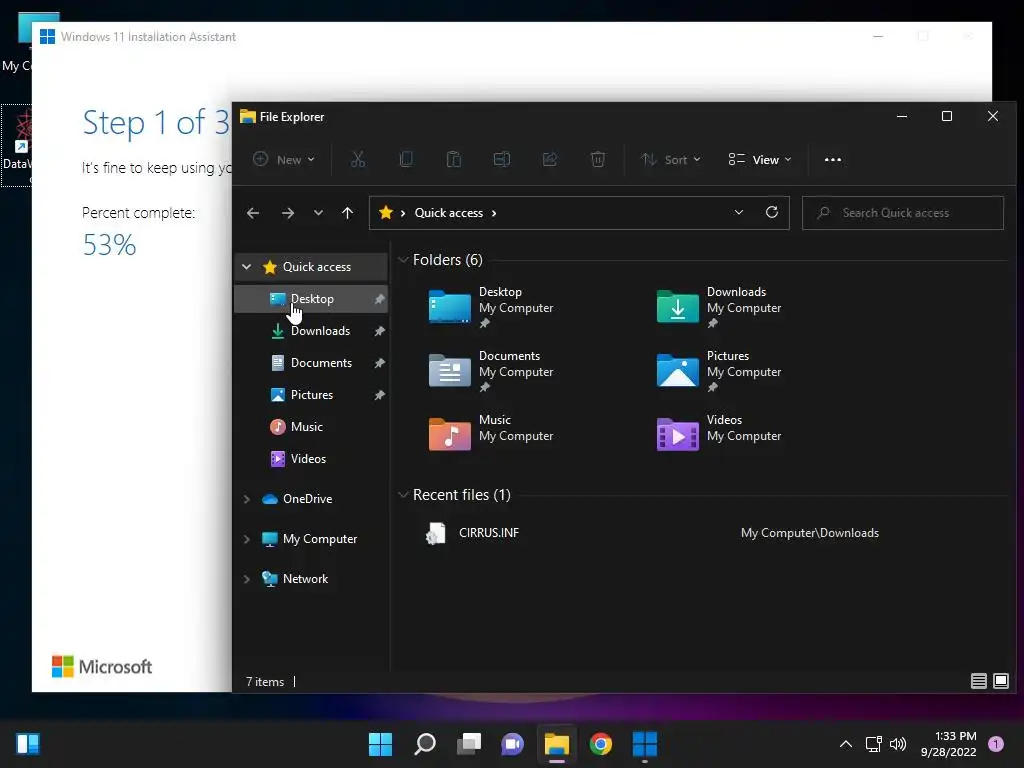1024x768 pixels.
Task: Unpin Downloads using its sidebar pin icon
Action: [x=379, y=331]
